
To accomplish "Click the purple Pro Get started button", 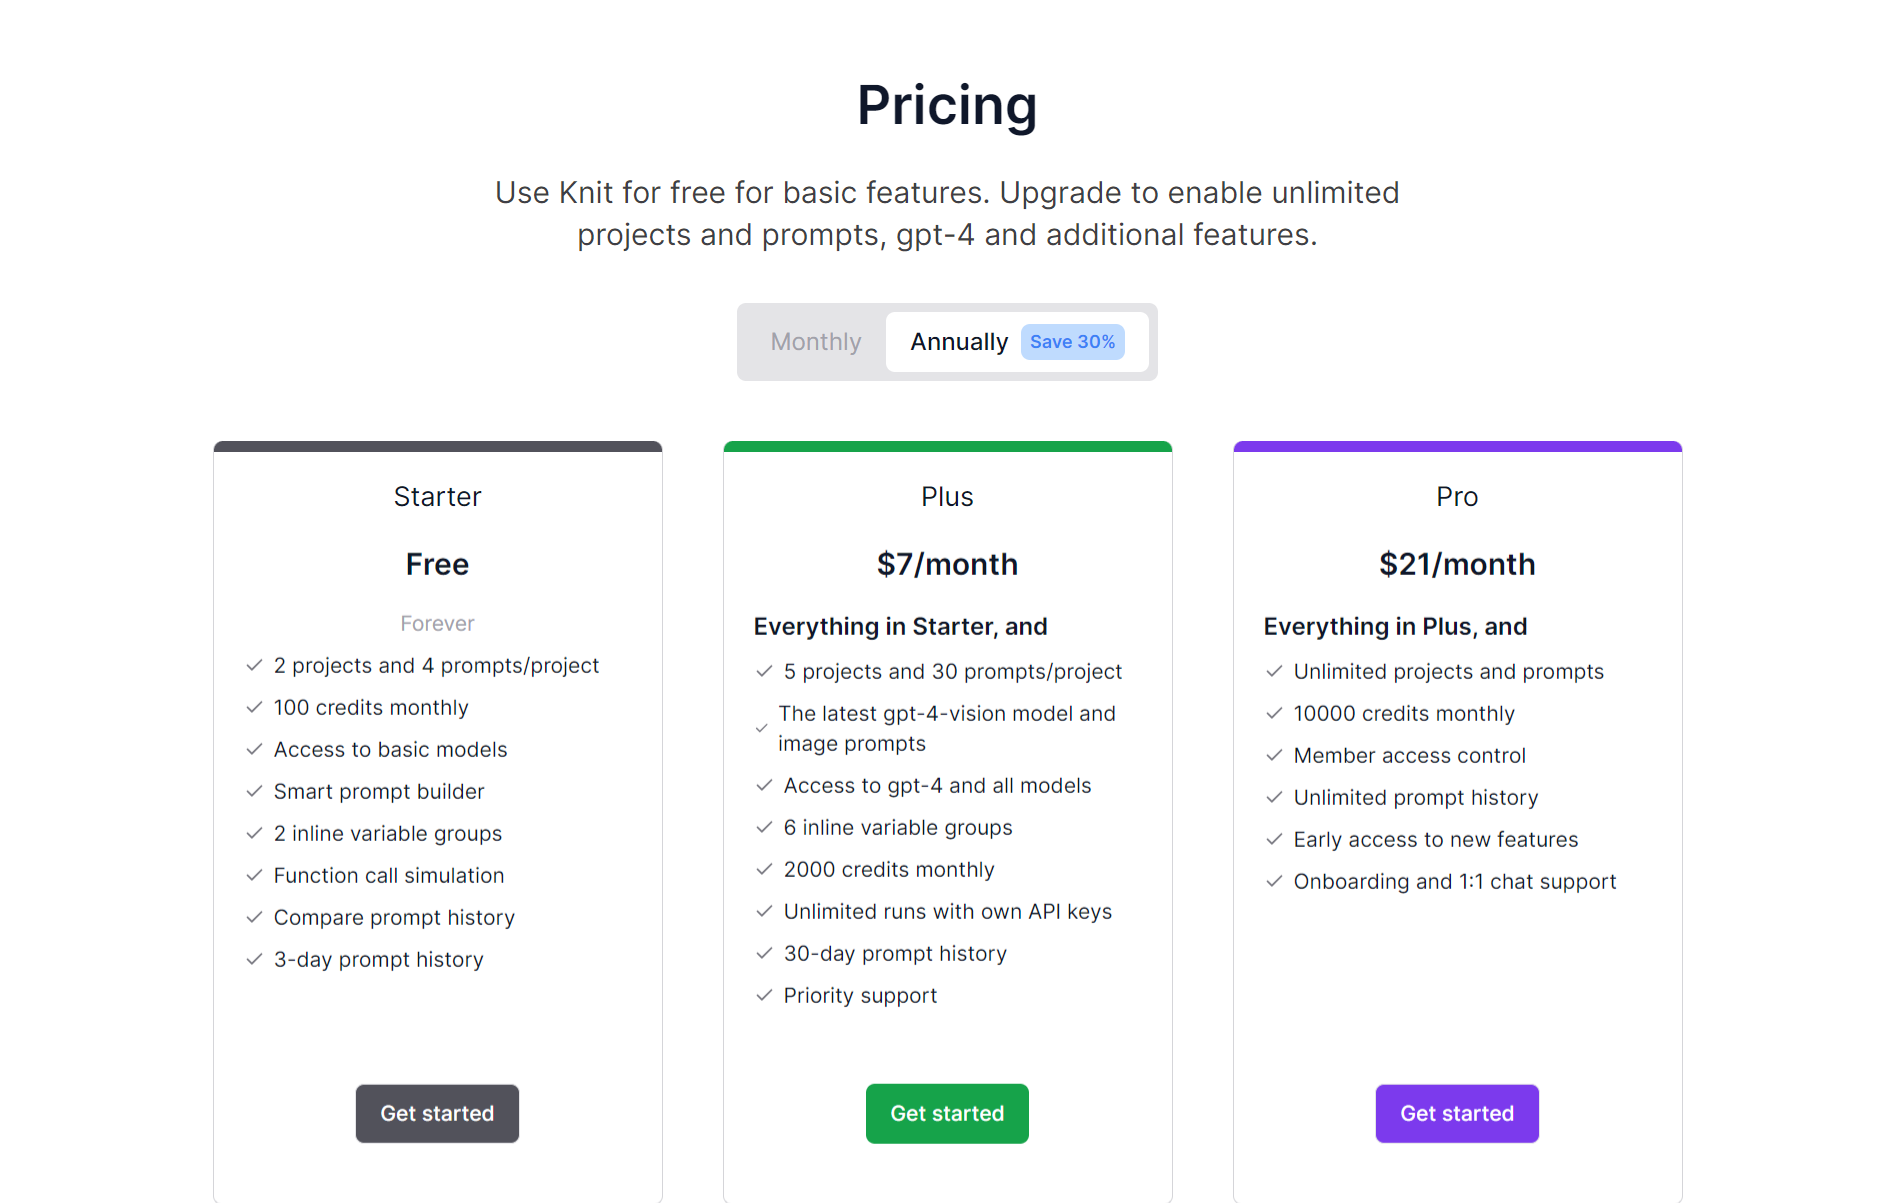I will 1456,1113.
